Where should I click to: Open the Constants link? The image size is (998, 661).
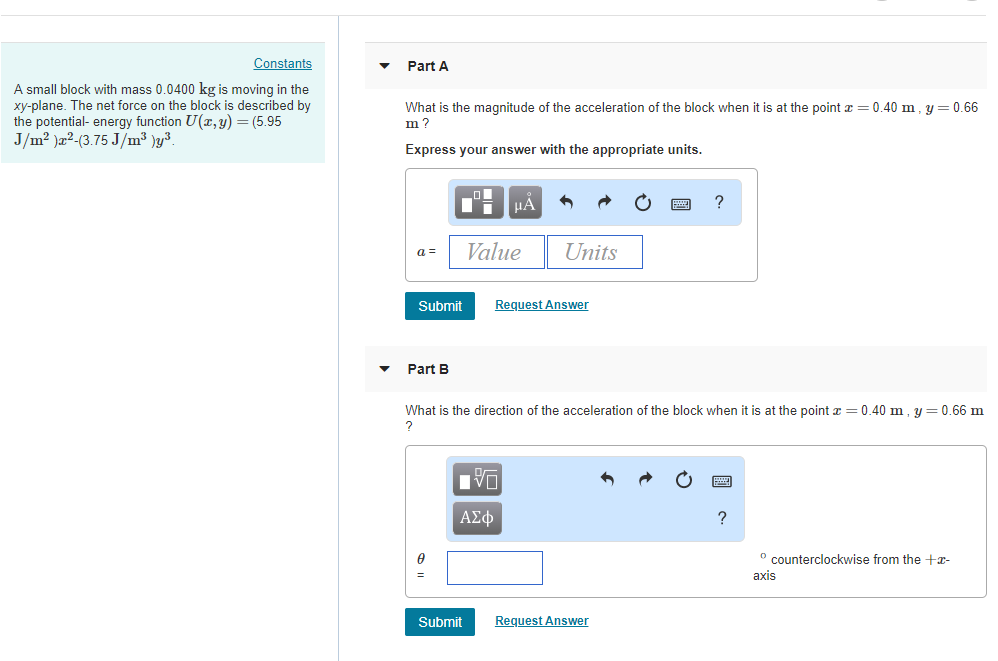[282, 63]
